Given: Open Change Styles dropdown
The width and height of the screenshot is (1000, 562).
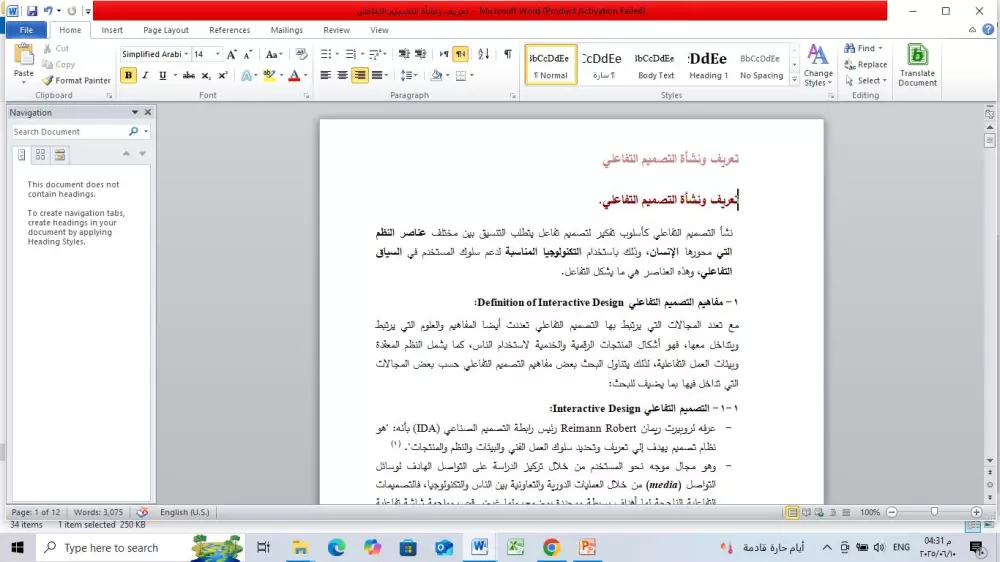Looking at the screenshot, I should [818, 65].
